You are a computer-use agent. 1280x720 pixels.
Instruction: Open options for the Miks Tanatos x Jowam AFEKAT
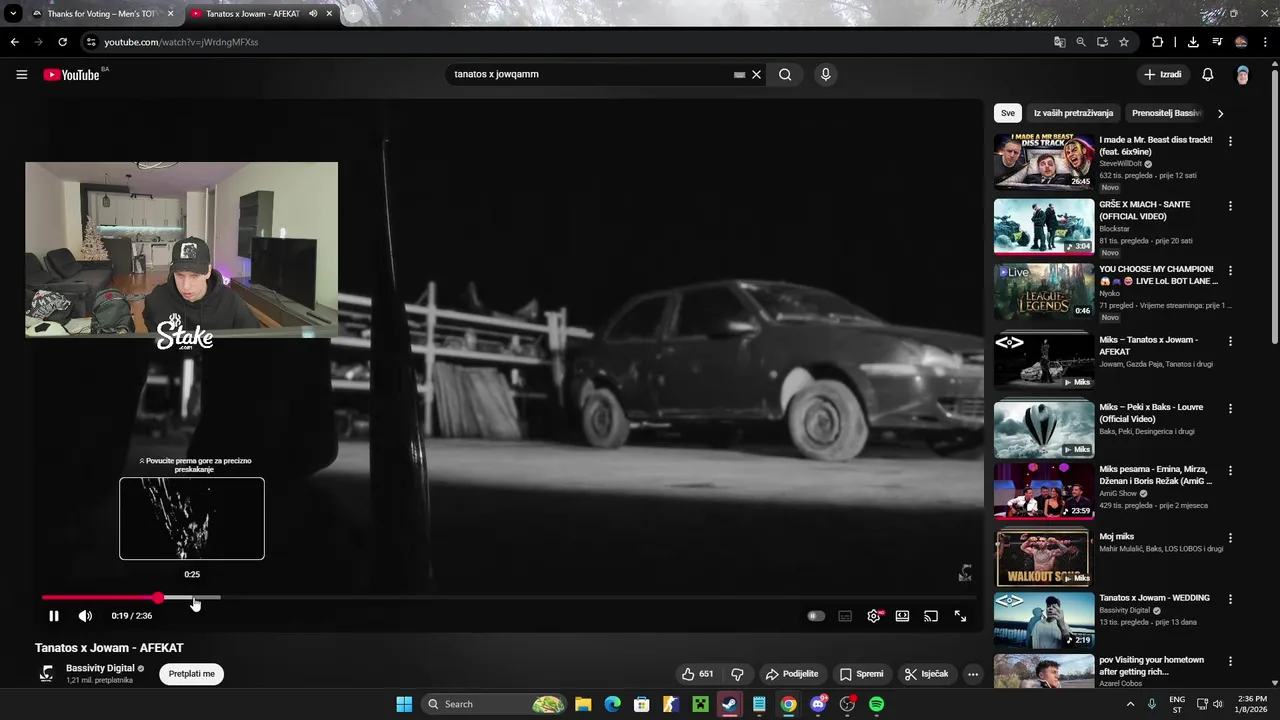[1230, 341]
